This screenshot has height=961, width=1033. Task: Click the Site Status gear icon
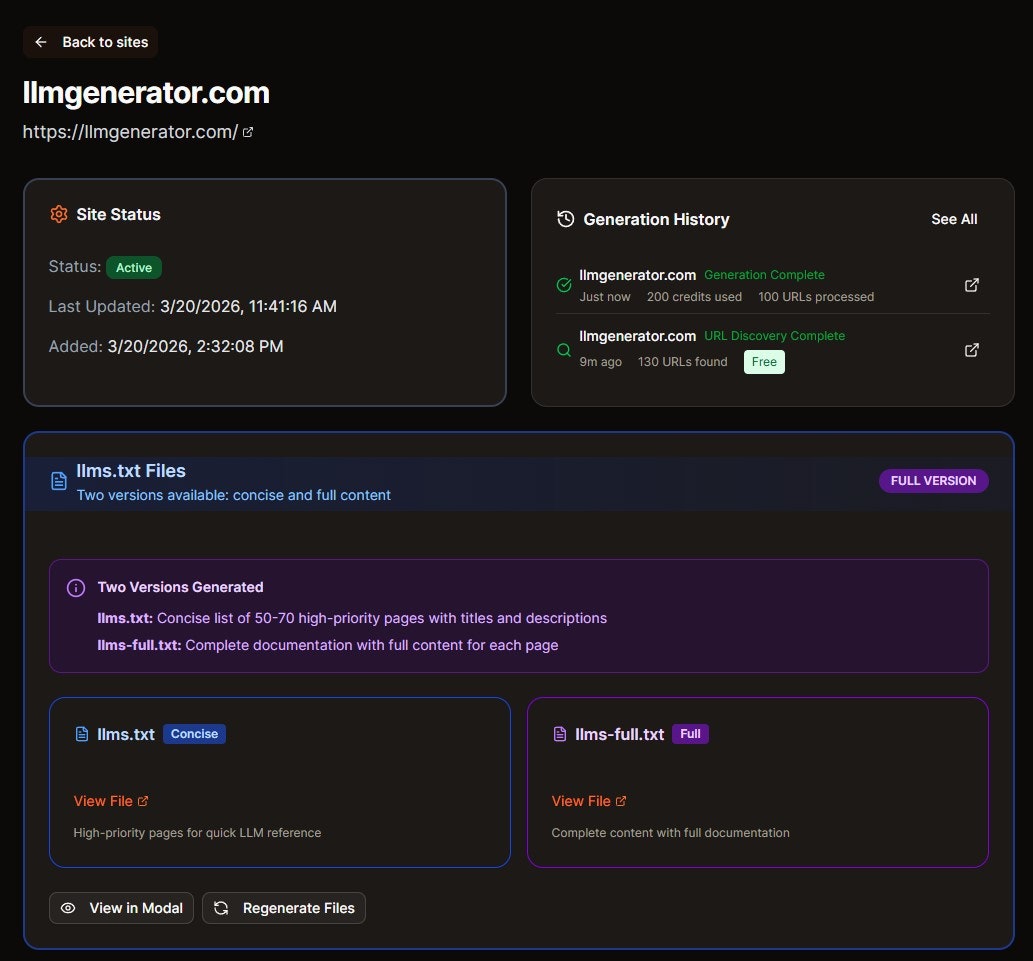tap(58, 214)
